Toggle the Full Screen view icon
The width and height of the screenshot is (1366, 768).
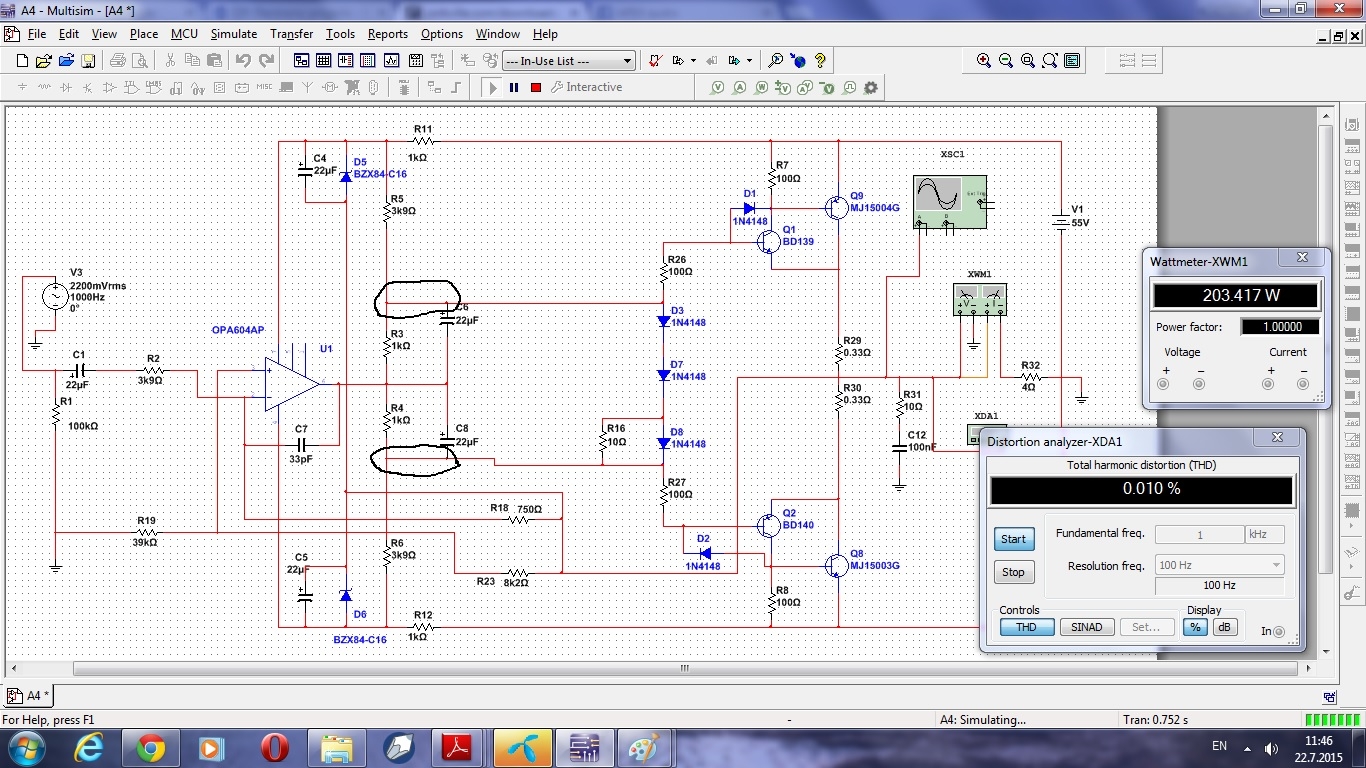[x=1072, y=61]
